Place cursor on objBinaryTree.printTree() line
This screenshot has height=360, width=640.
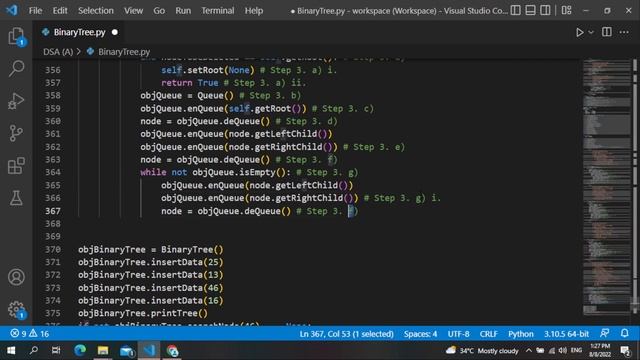click(x=143, y=313)
